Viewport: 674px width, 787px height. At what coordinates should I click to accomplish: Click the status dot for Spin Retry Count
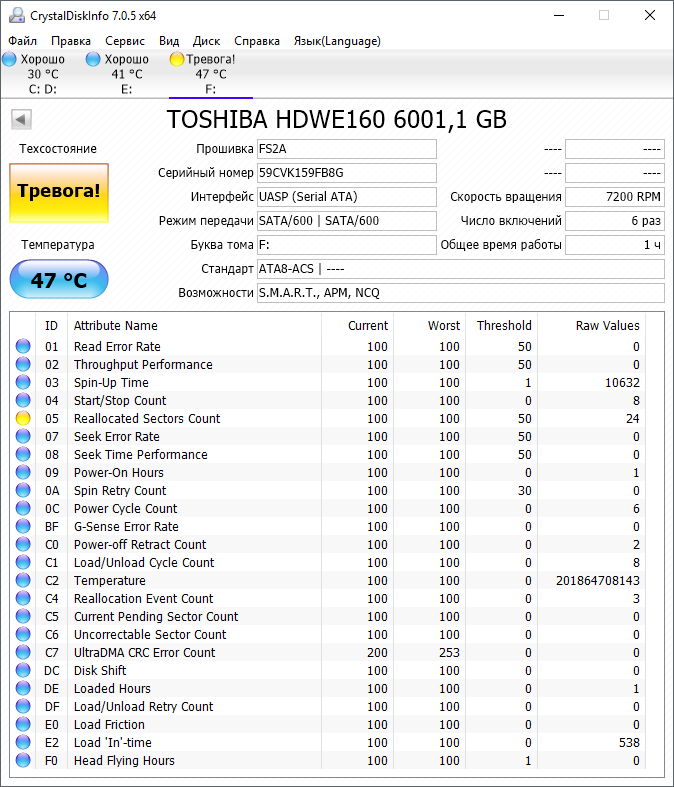[23, 490]
